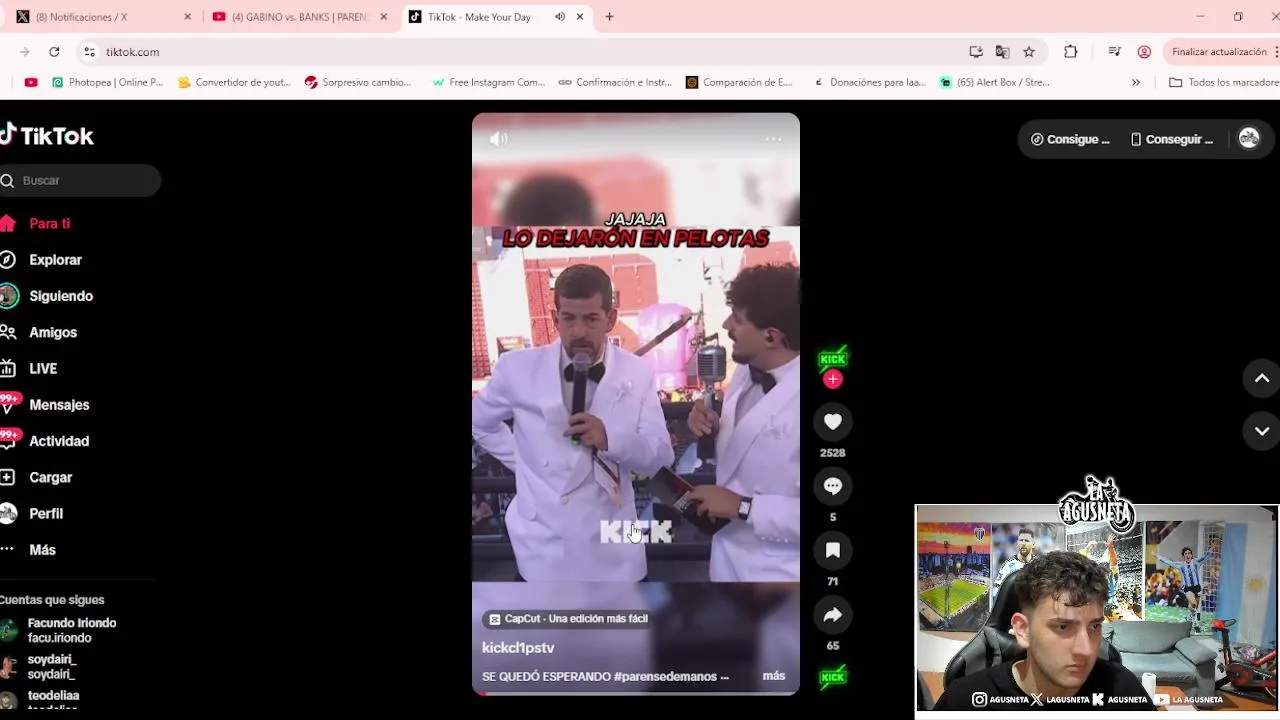Click the install app icon in address bar
The image size is (1280, 720).
click(x=976, y=52)
